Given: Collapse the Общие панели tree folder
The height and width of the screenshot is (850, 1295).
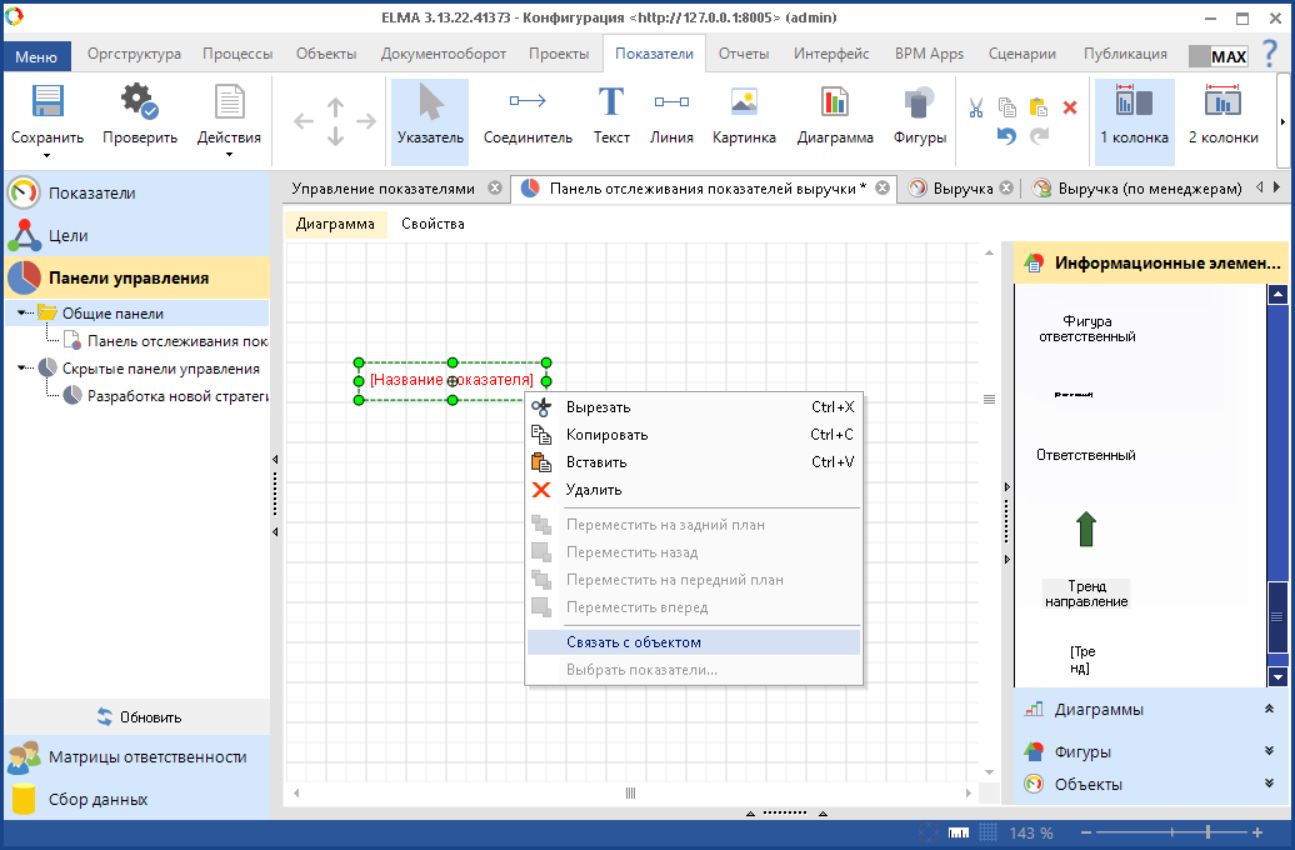Looking at the screenshot, I should (23, 313).
